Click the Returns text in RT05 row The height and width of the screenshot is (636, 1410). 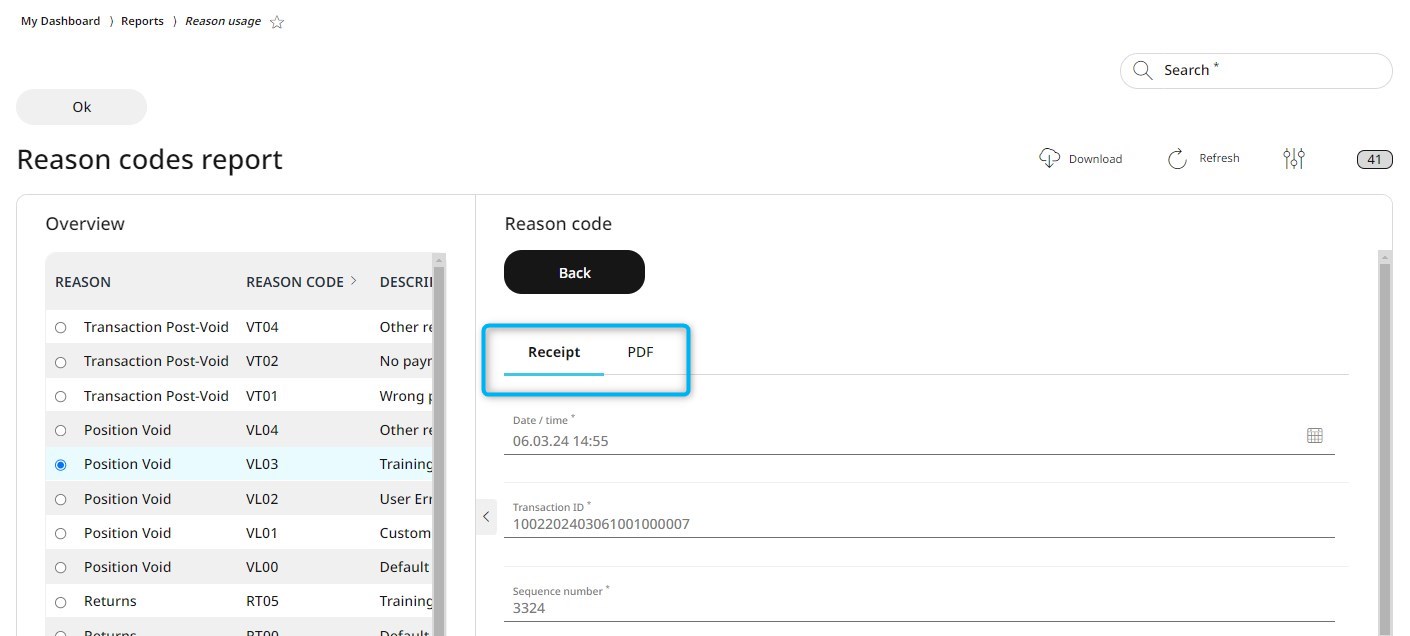[110, 601]
